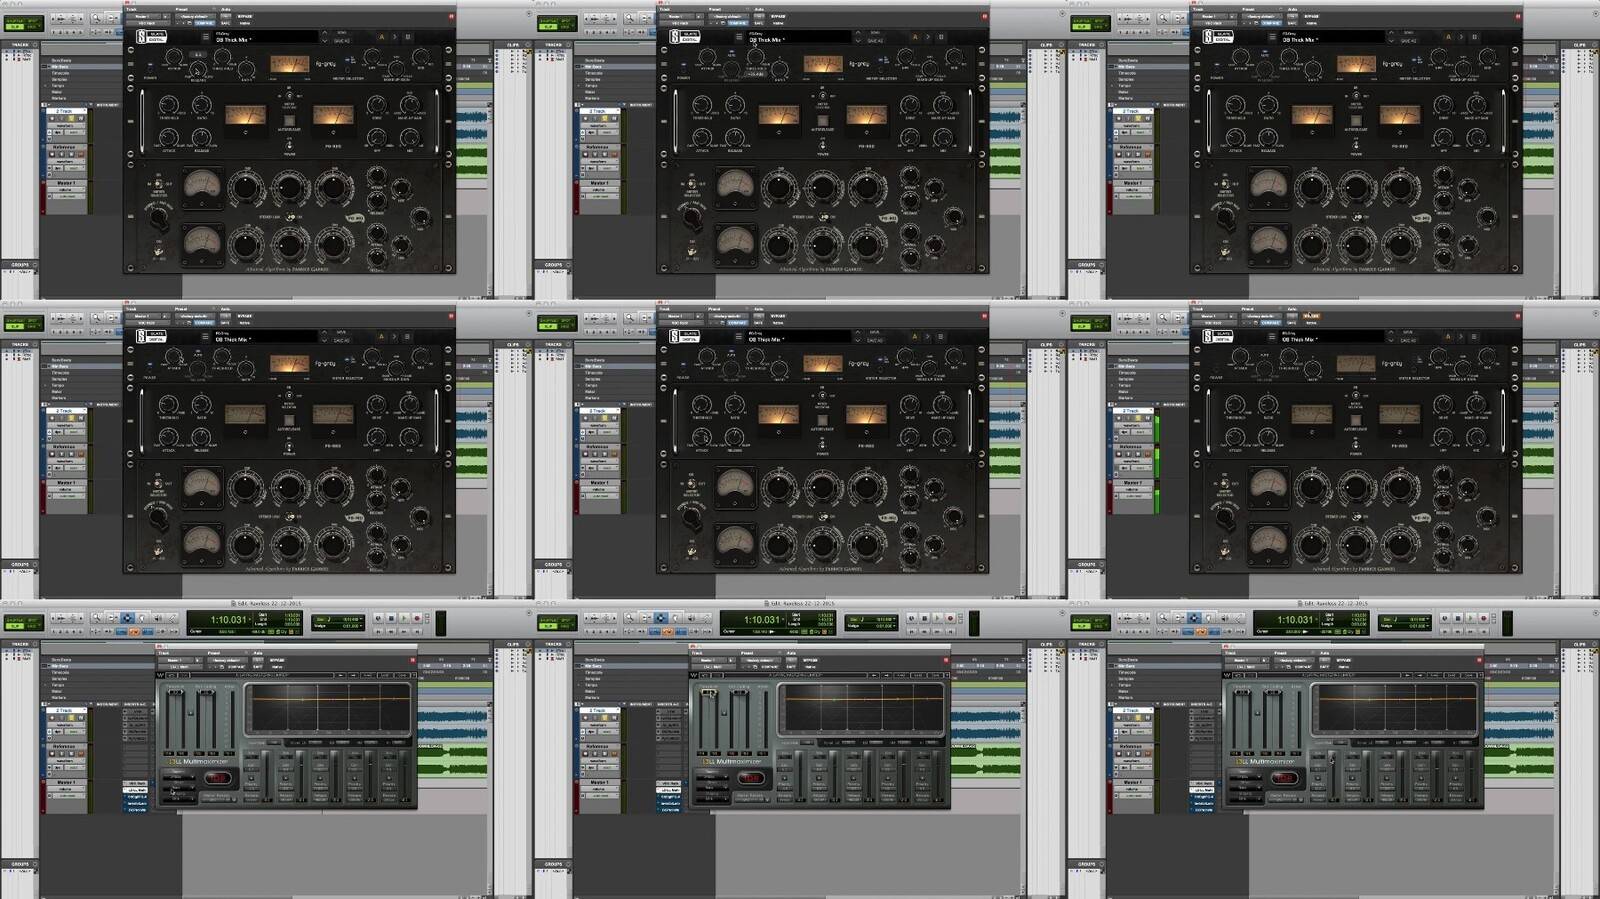
Task: Open Nudge value dropdown in bottom-center frame
Action: click(x=894, y=626)
